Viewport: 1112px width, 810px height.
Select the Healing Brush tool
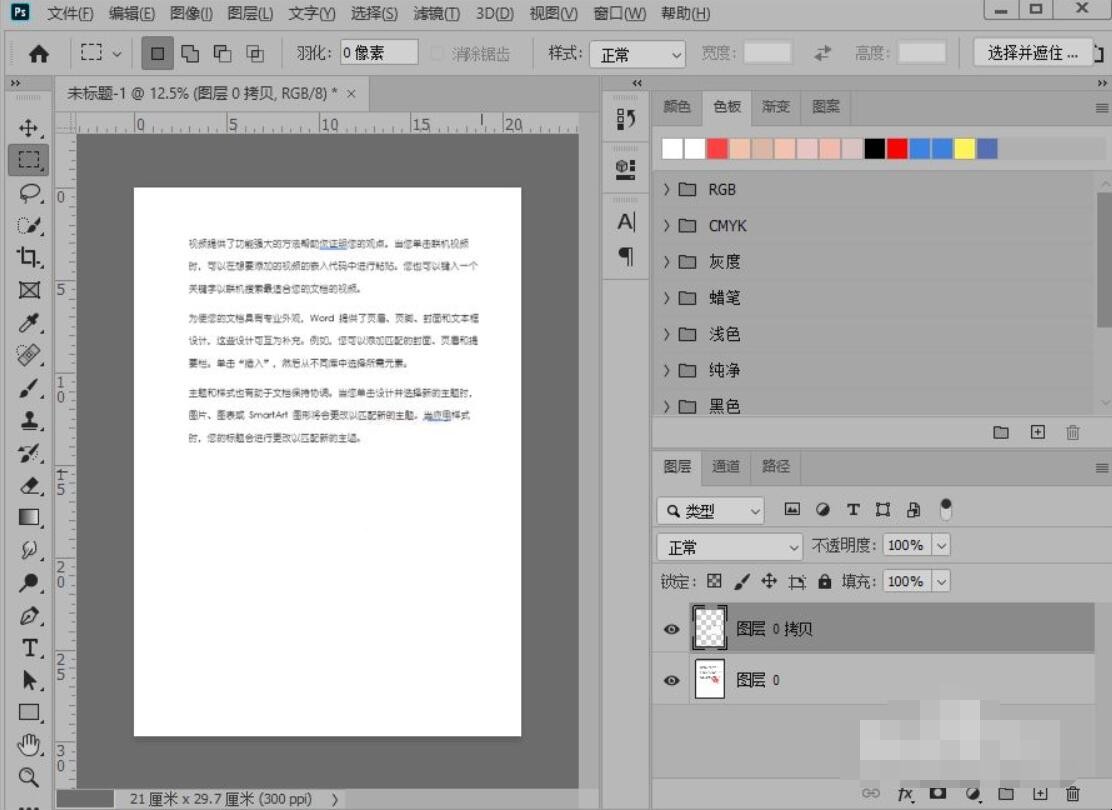point(28,355)
